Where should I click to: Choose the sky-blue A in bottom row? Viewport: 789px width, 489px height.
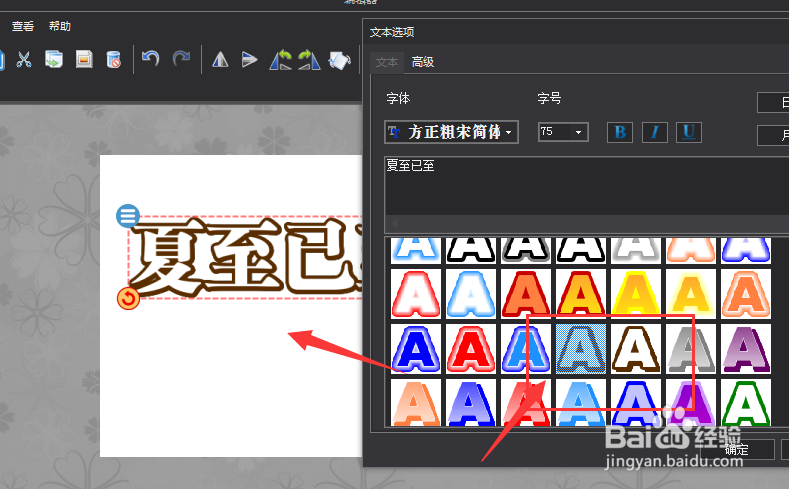(581, 402)
